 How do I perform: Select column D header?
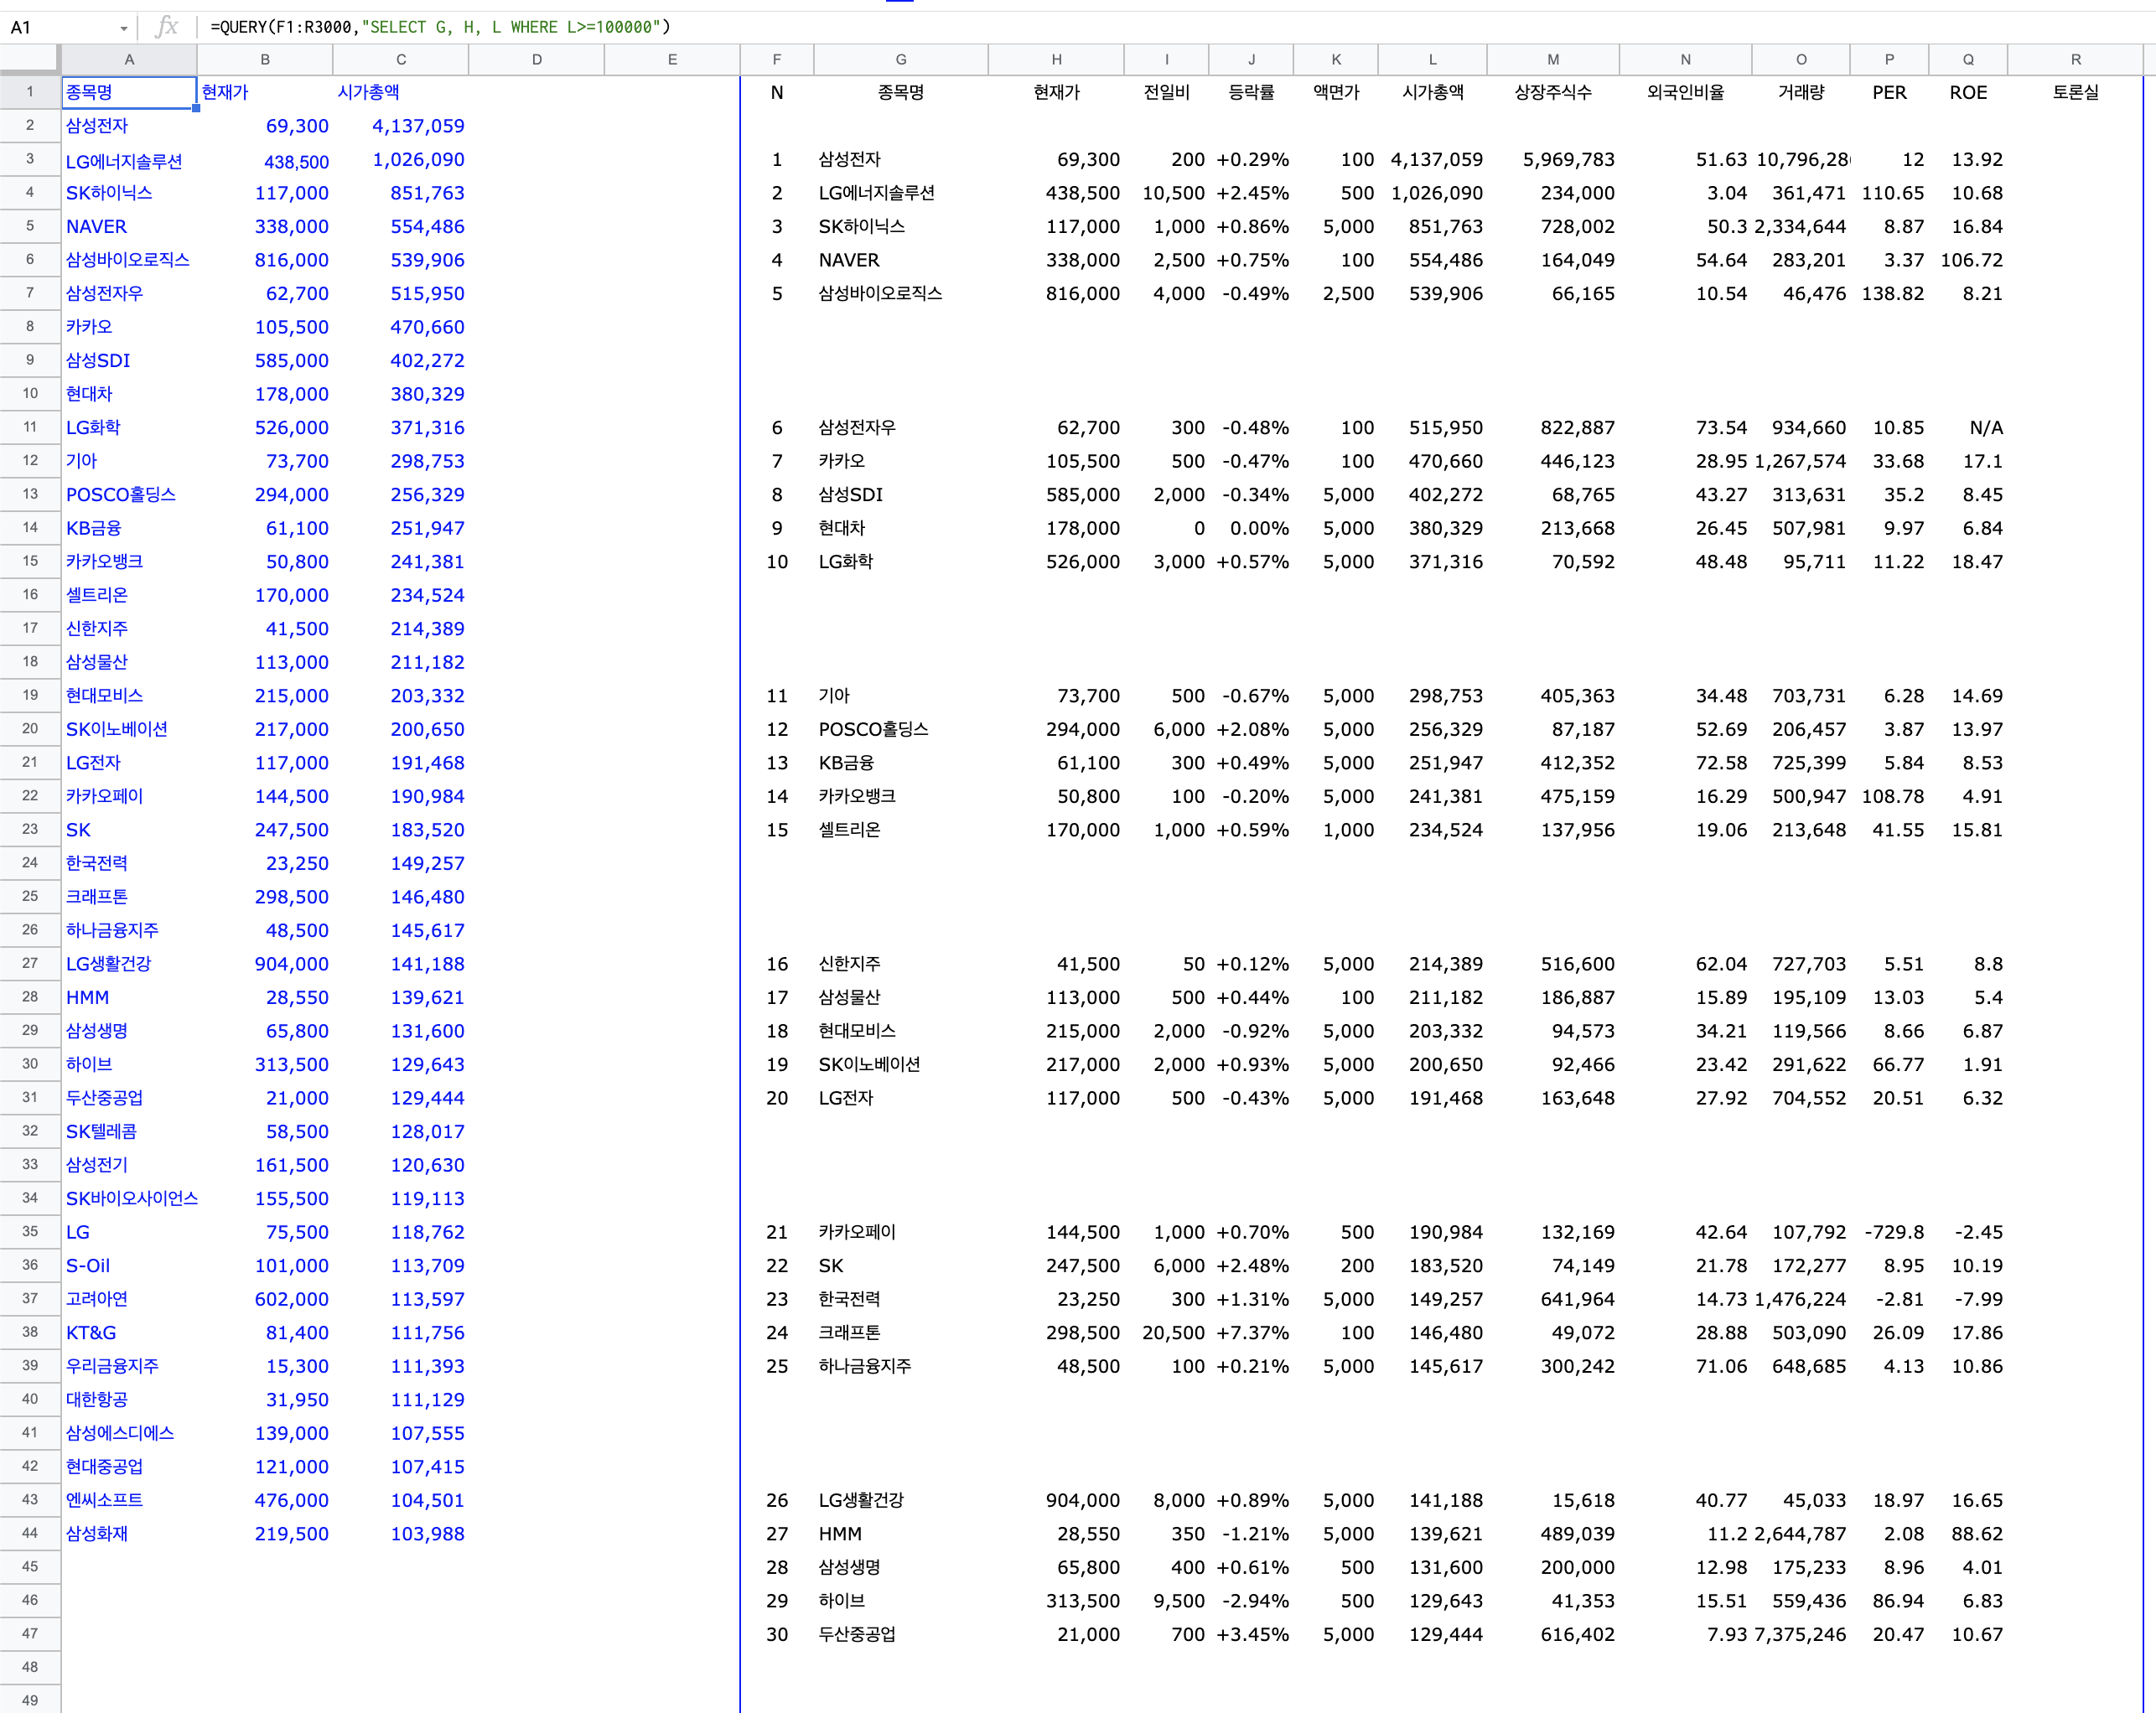pyautogui.click(x=536, y=59)
